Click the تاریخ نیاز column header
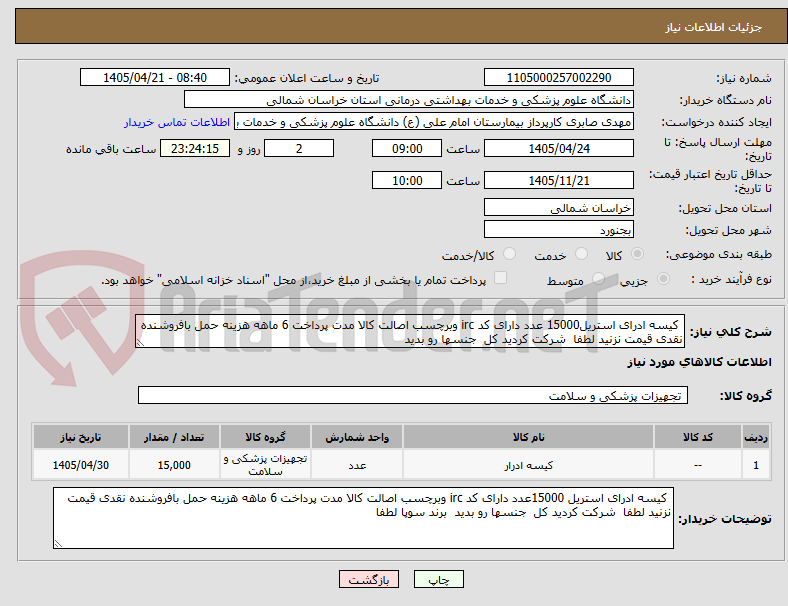Image resolution: width=788 pixels, height=606 pixels. (x=80, y=437)
